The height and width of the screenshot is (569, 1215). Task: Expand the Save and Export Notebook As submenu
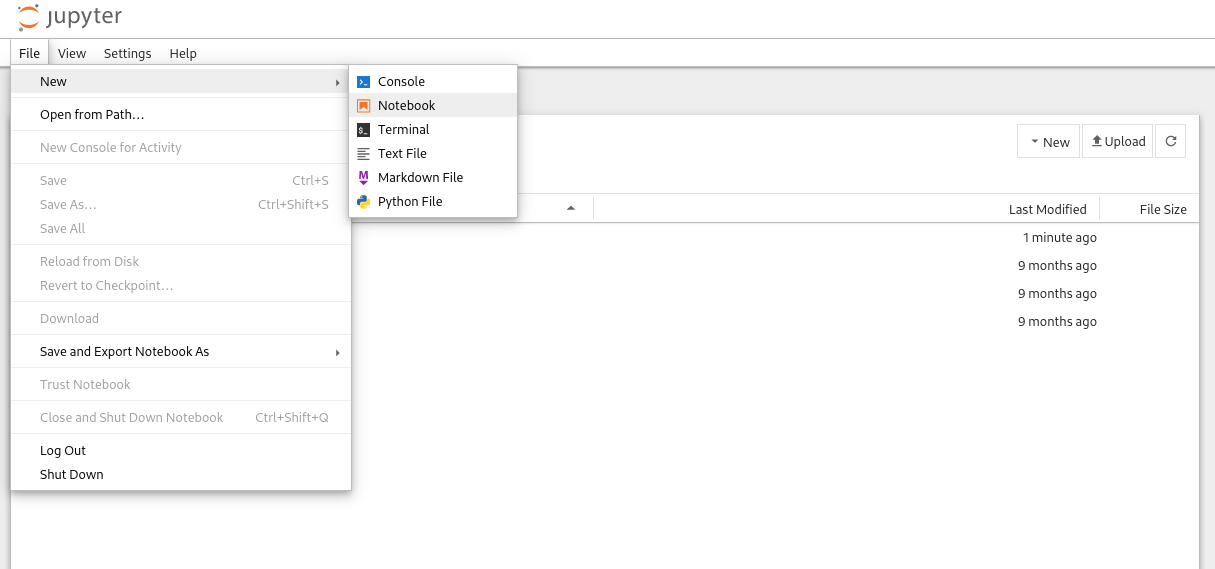(180, 352)
